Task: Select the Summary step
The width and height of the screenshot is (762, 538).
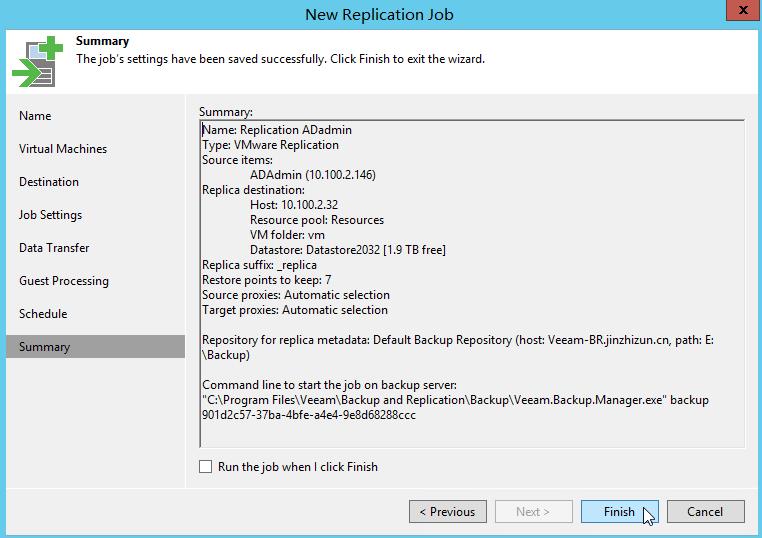Action: [x=95, y=347]
